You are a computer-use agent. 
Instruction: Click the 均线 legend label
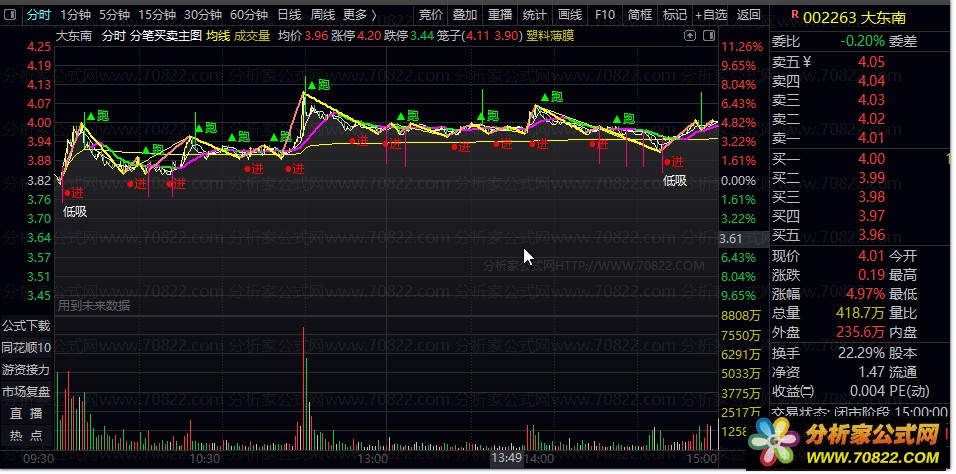pos(218,36)
